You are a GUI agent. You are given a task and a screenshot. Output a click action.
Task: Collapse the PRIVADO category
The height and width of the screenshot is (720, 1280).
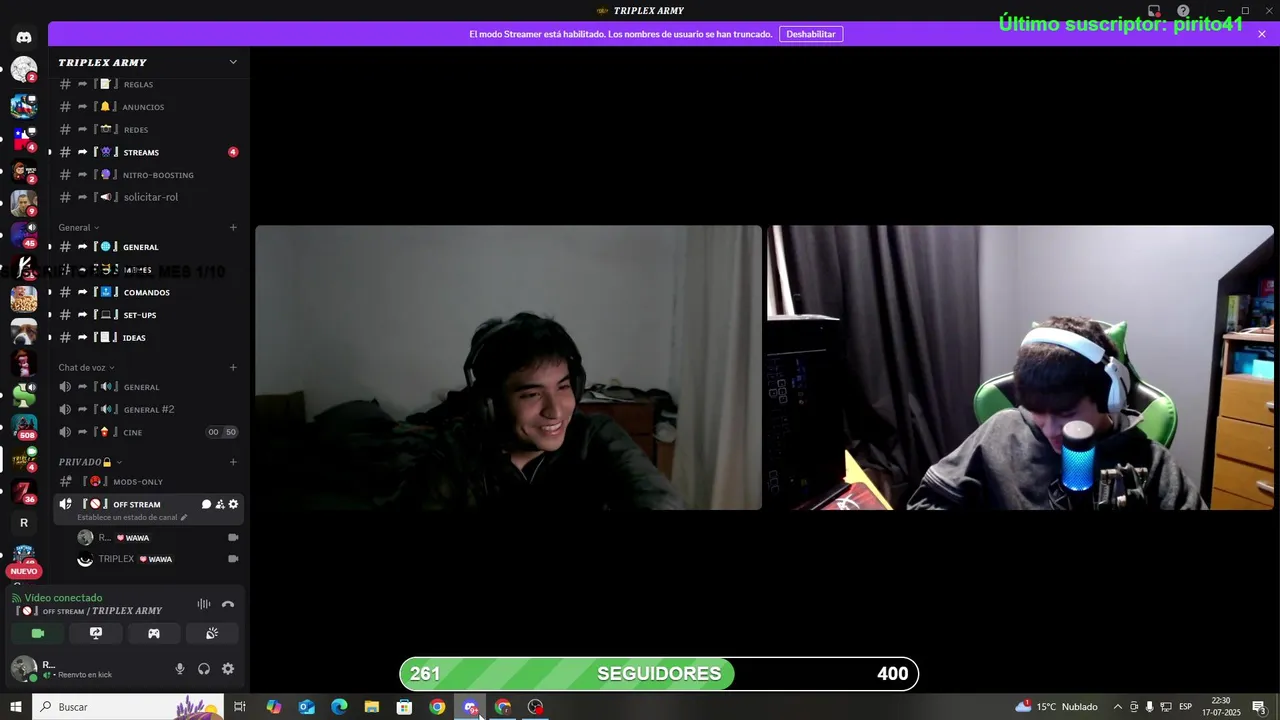click(90, 462)
